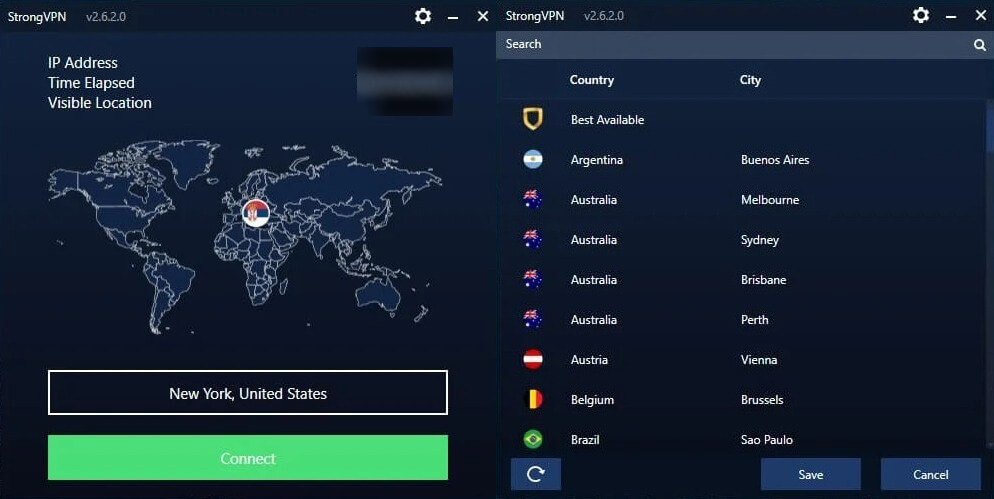
Task: Click the IP Address label
Action: pos(82,63)
